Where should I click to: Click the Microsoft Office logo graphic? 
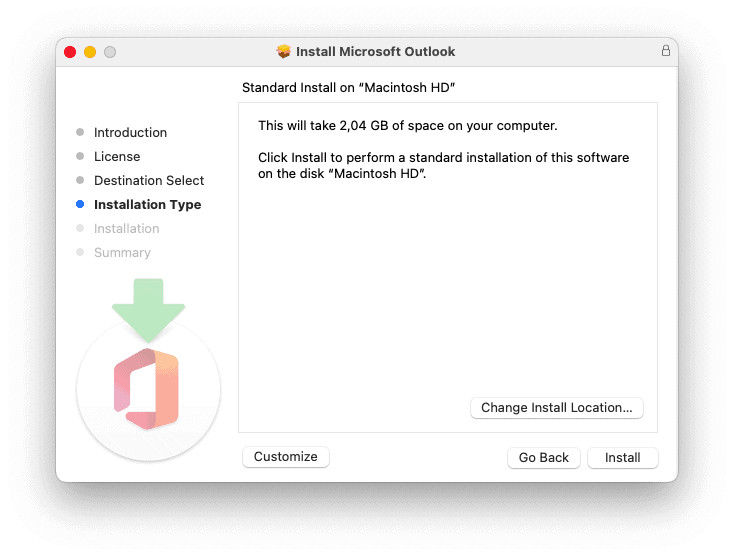click(147, 388)
